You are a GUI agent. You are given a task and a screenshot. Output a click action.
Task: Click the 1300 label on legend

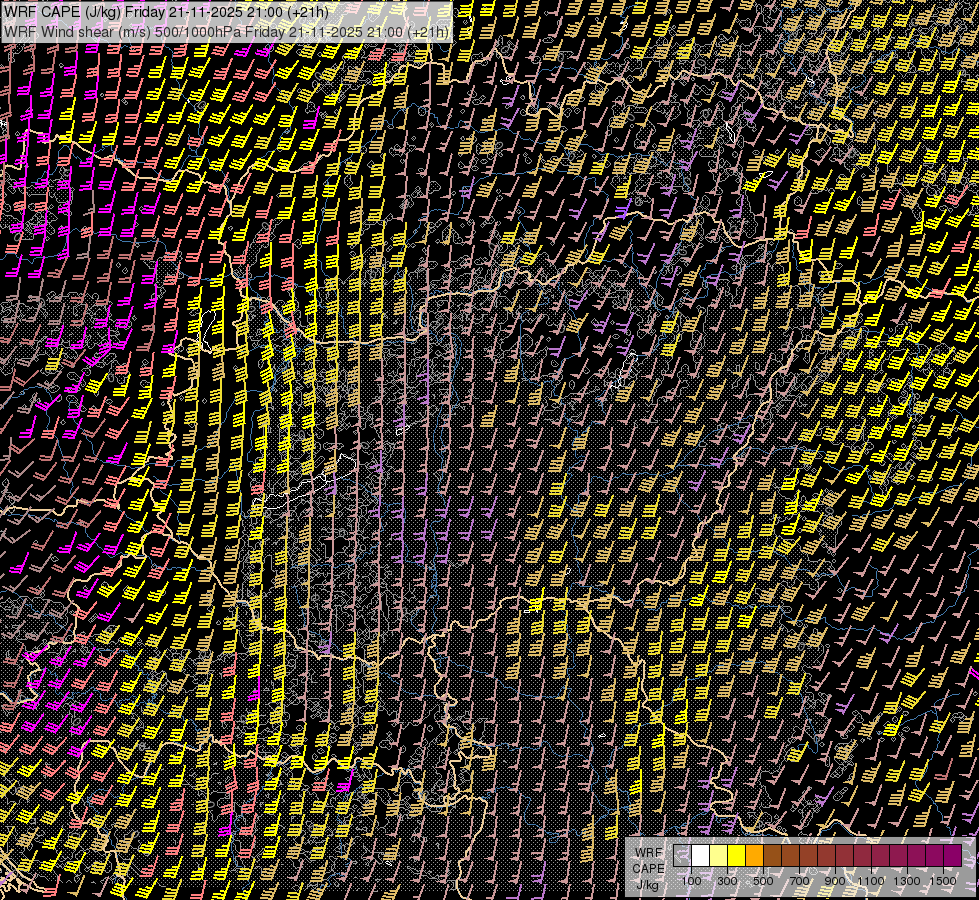coord(907,881)
